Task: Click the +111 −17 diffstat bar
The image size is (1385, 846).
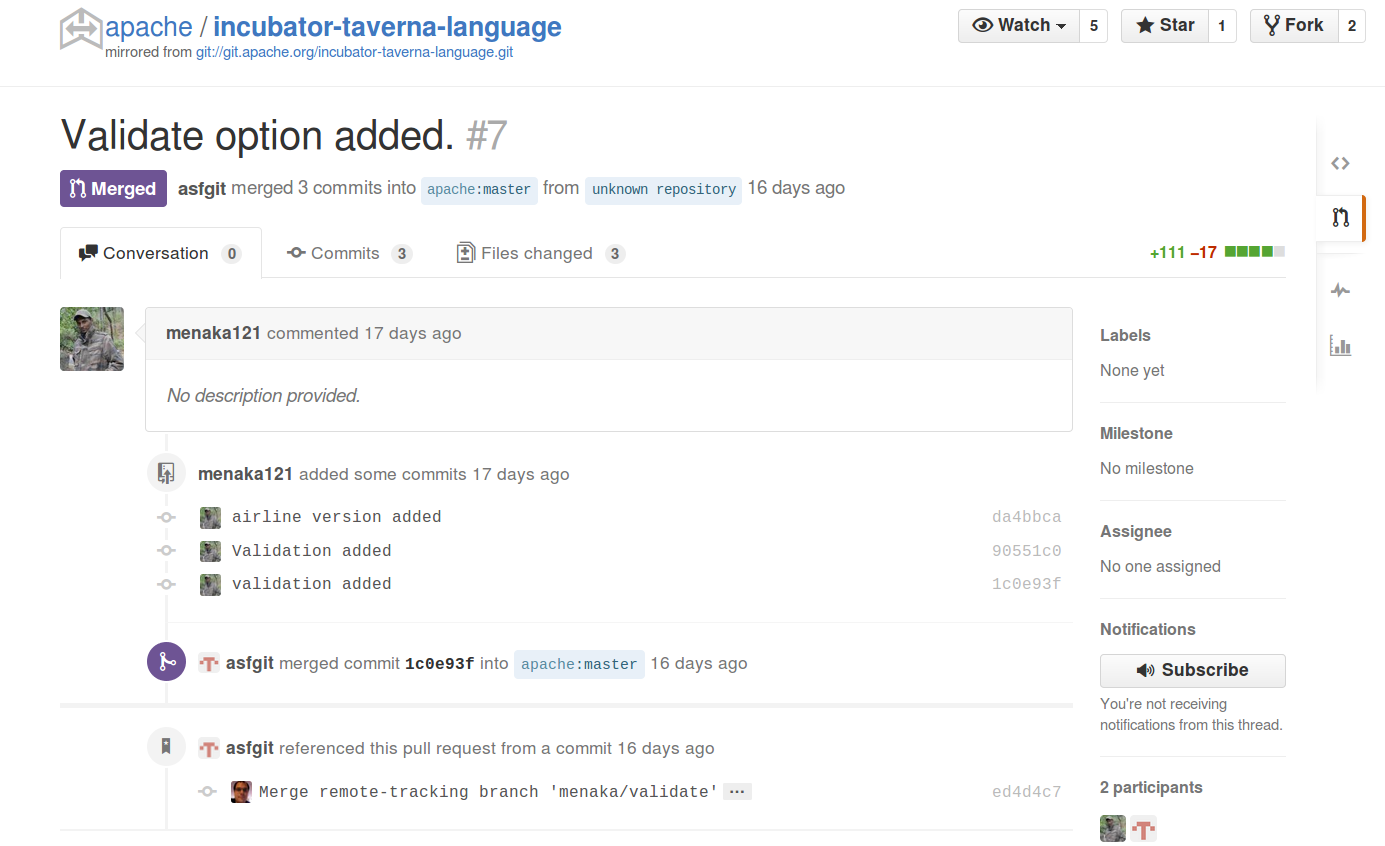Action: 1218,252
